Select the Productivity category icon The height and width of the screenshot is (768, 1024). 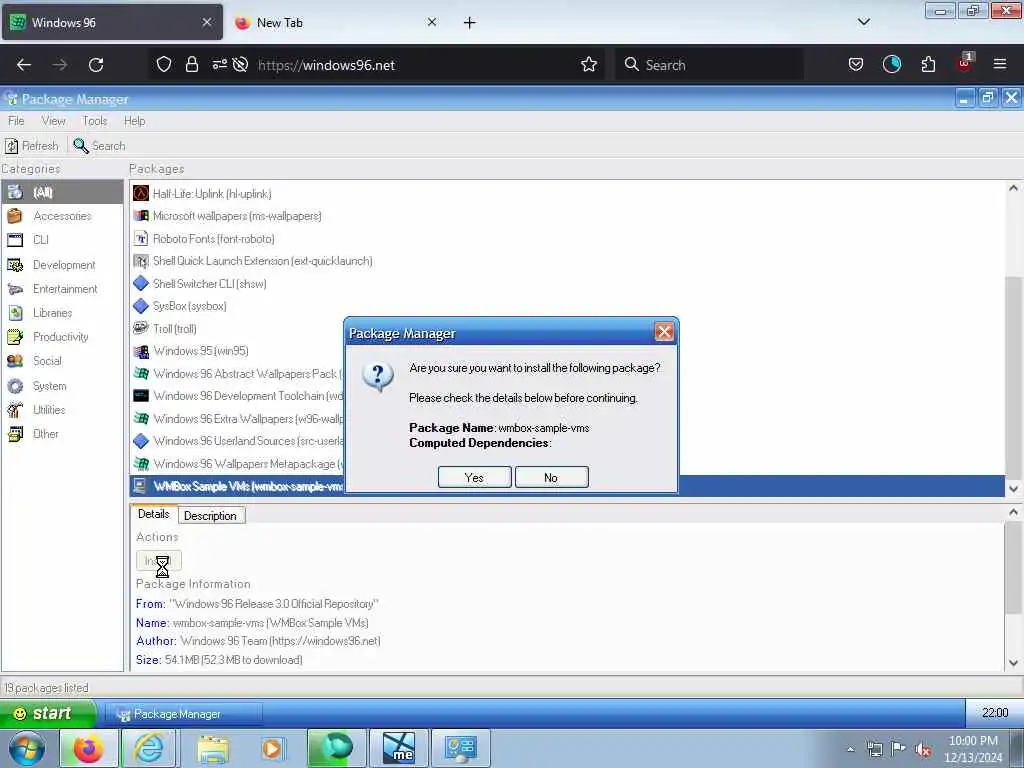click(15, 337)
